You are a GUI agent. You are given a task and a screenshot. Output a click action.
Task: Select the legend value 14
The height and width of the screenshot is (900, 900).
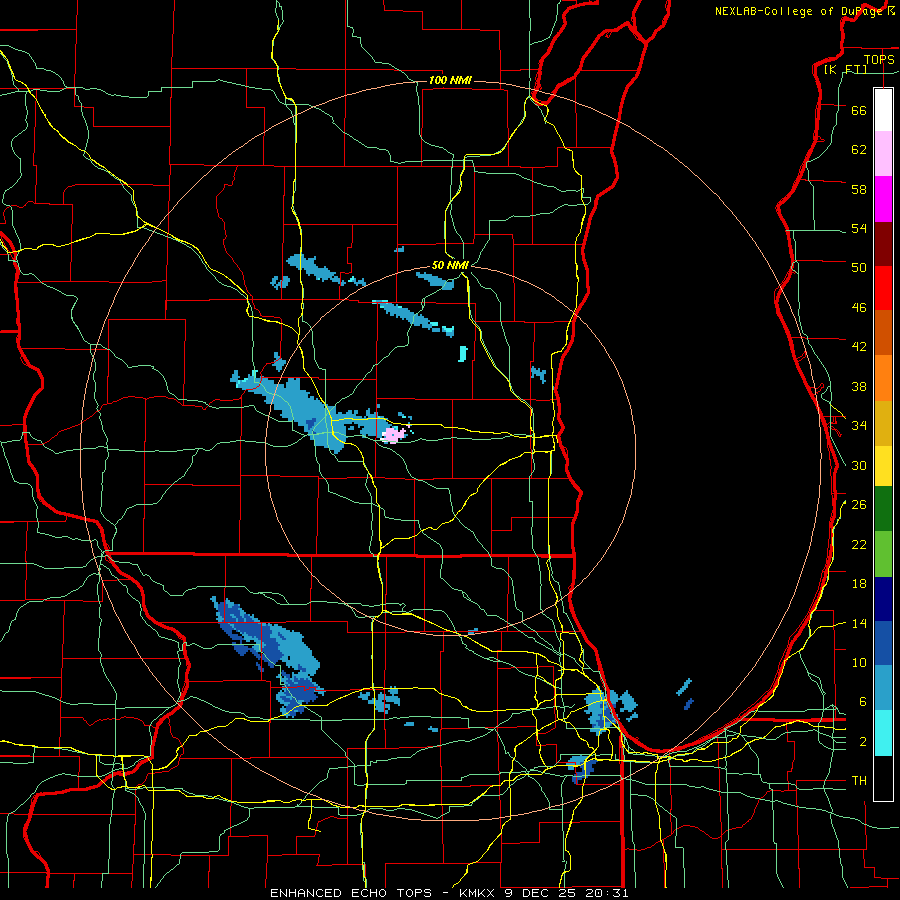pos(859,623)
